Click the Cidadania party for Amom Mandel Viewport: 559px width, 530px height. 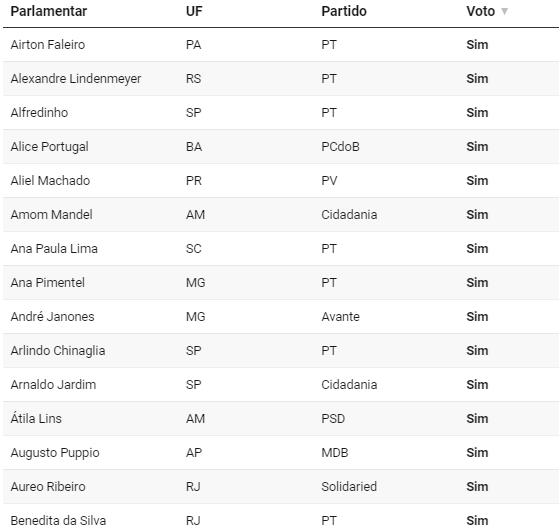point(349,215)
